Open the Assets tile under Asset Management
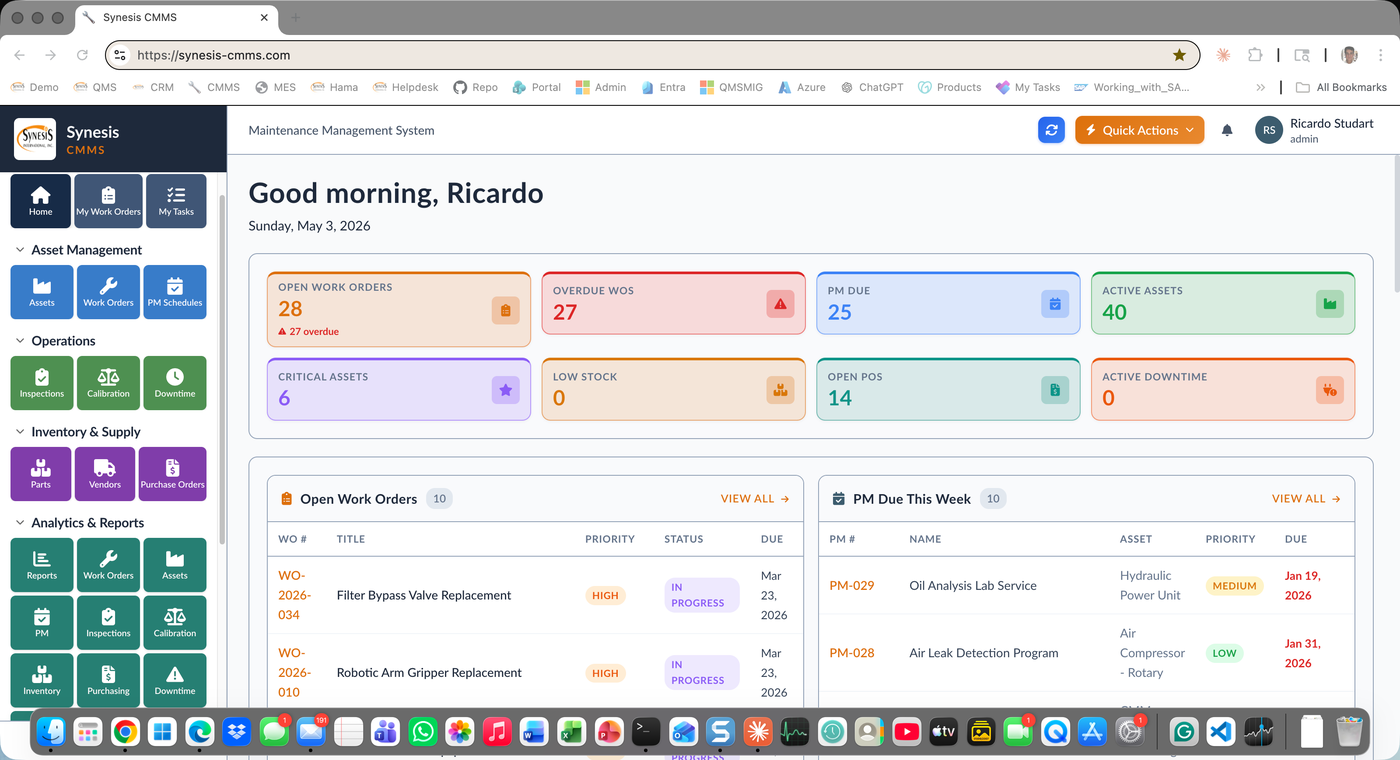Image resolution: width=1400 pixels, height=760 pixels. [x=42, y=292]
